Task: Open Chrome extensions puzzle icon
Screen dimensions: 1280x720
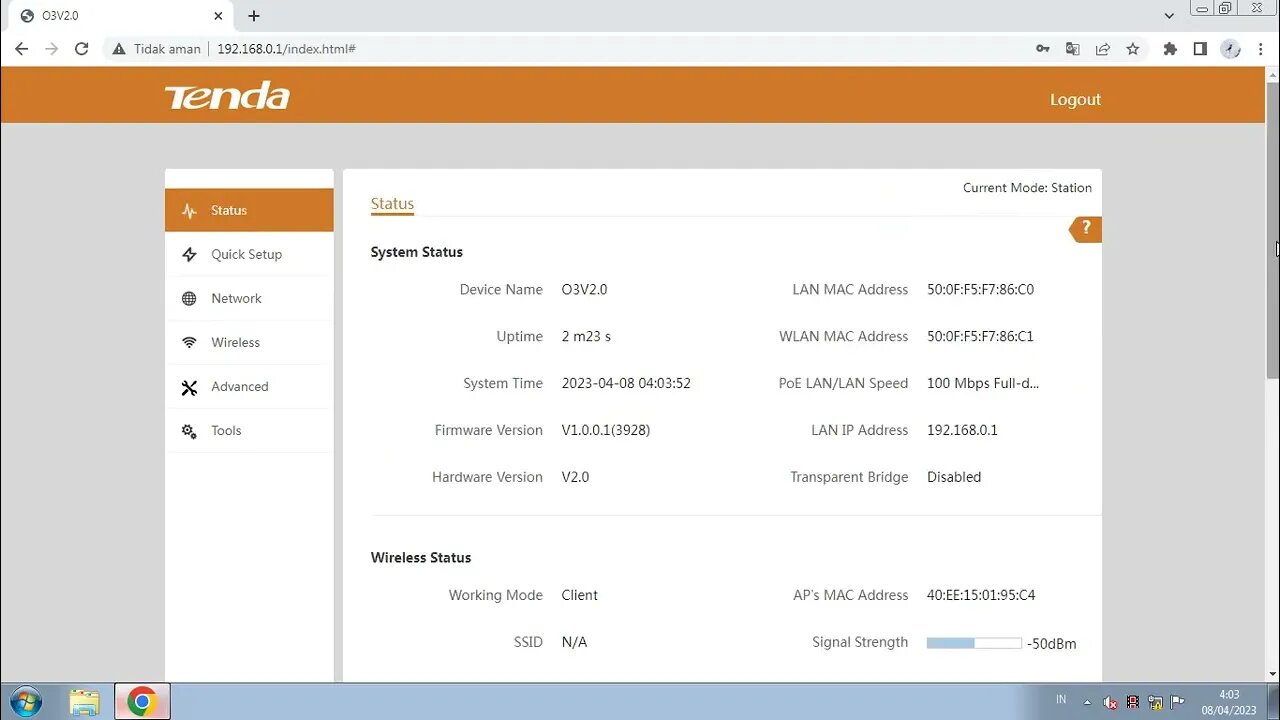Action: [1170, 48]
